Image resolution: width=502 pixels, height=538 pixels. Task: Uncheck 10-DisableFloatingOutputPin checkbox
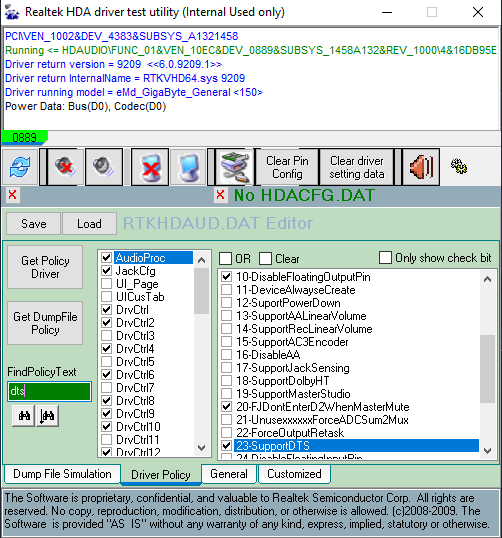pyautogui.click(x=226, y=277)
